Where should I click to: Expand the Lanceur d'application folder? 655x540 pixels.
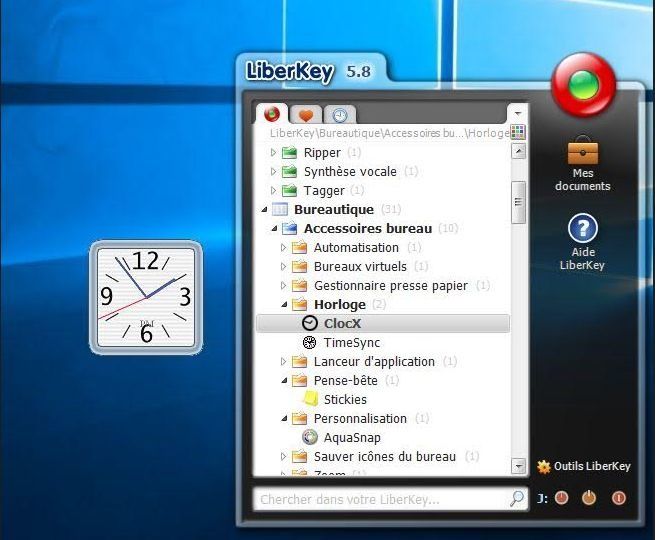pos(283,361)
